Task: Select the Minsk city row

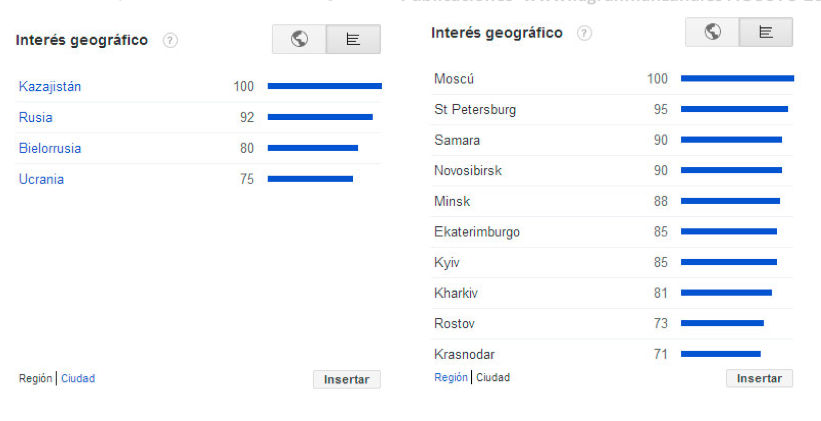Action: coord(452,202)
